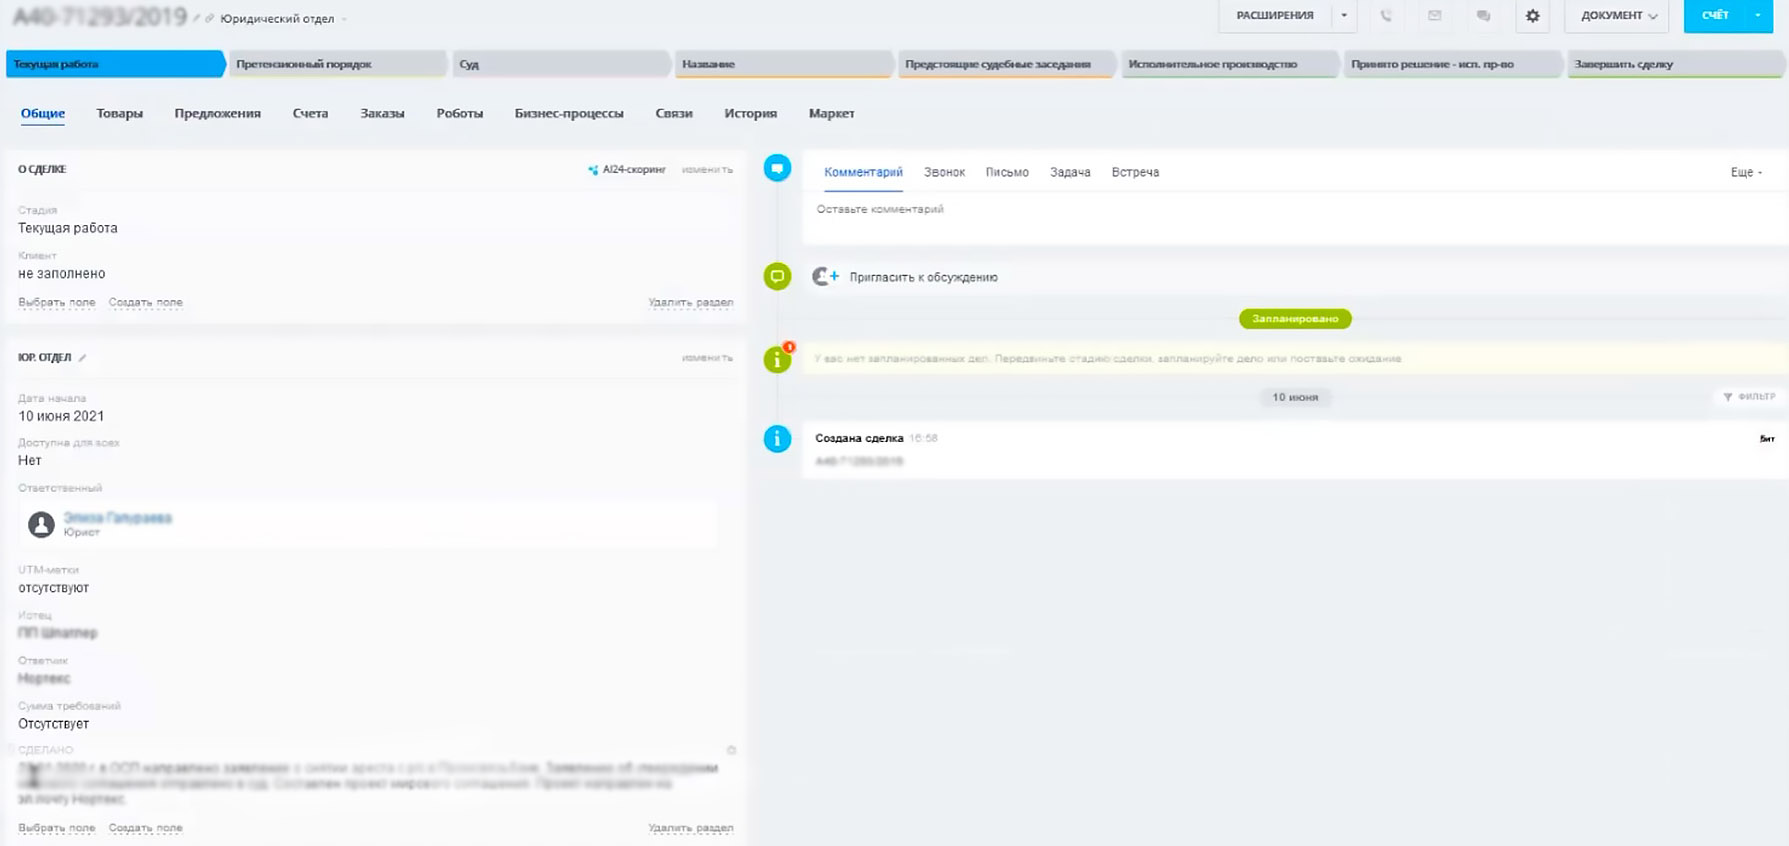Click the settings gear icon
Viewport: 1789px width, 846px height.
pos(1532,16)
